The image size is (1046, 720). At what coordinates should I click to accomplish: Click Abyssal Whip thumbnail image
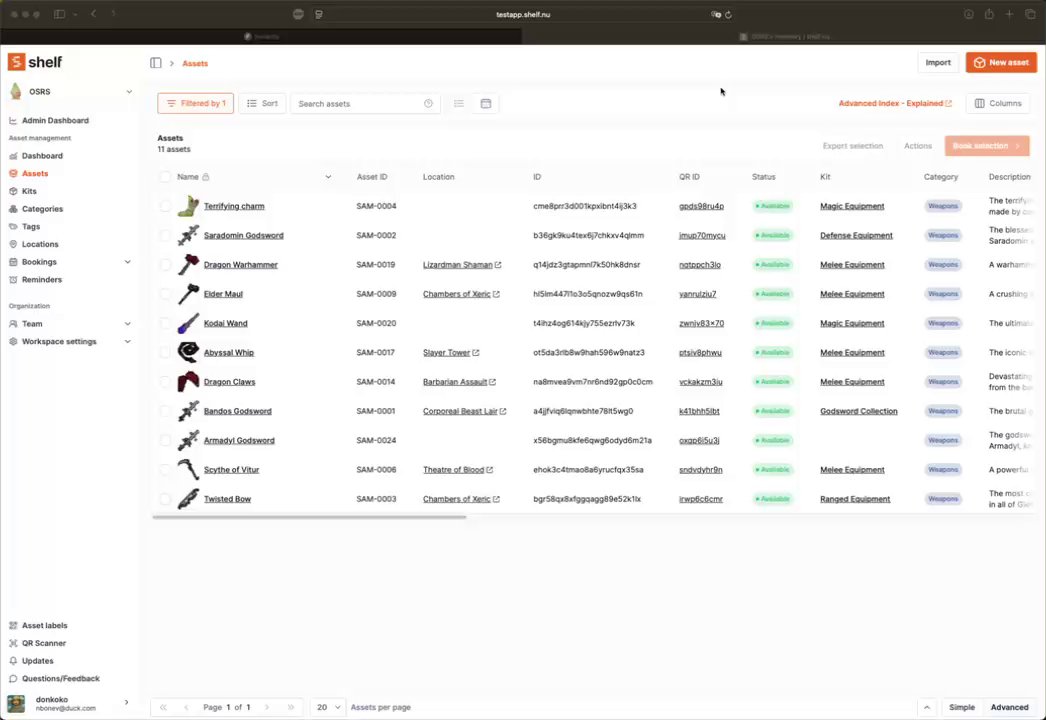[x=188, y=352]
